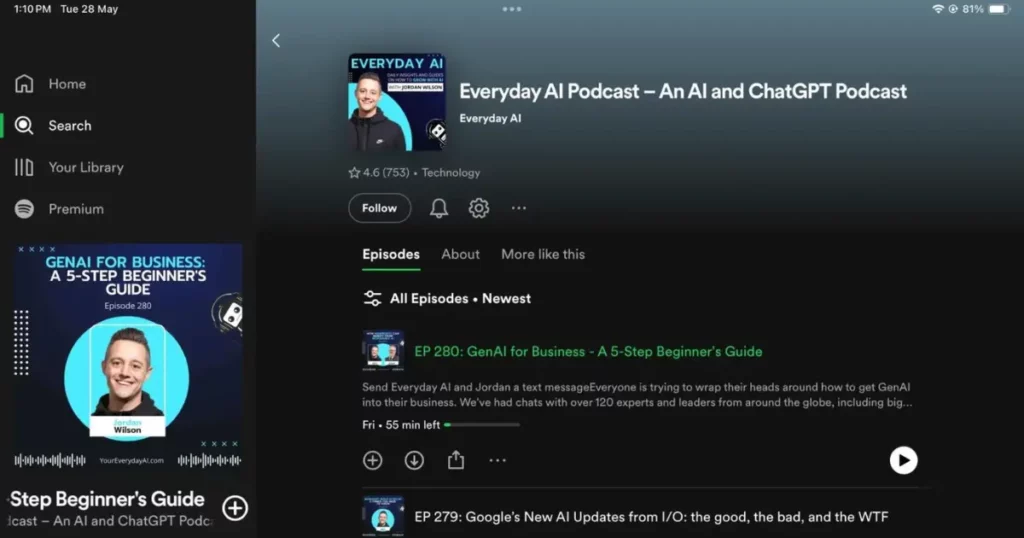Seek on the EP 280 progress bar

[482, 425]
